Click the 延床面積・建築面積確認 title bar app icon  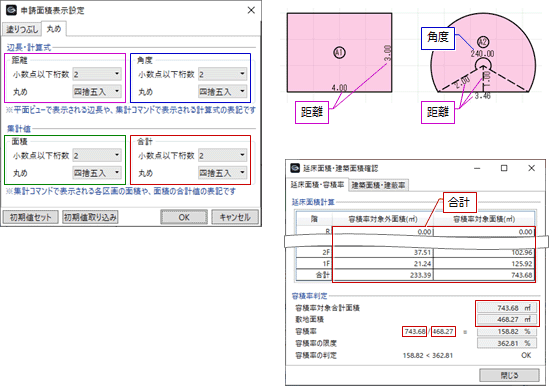(295, 168)
